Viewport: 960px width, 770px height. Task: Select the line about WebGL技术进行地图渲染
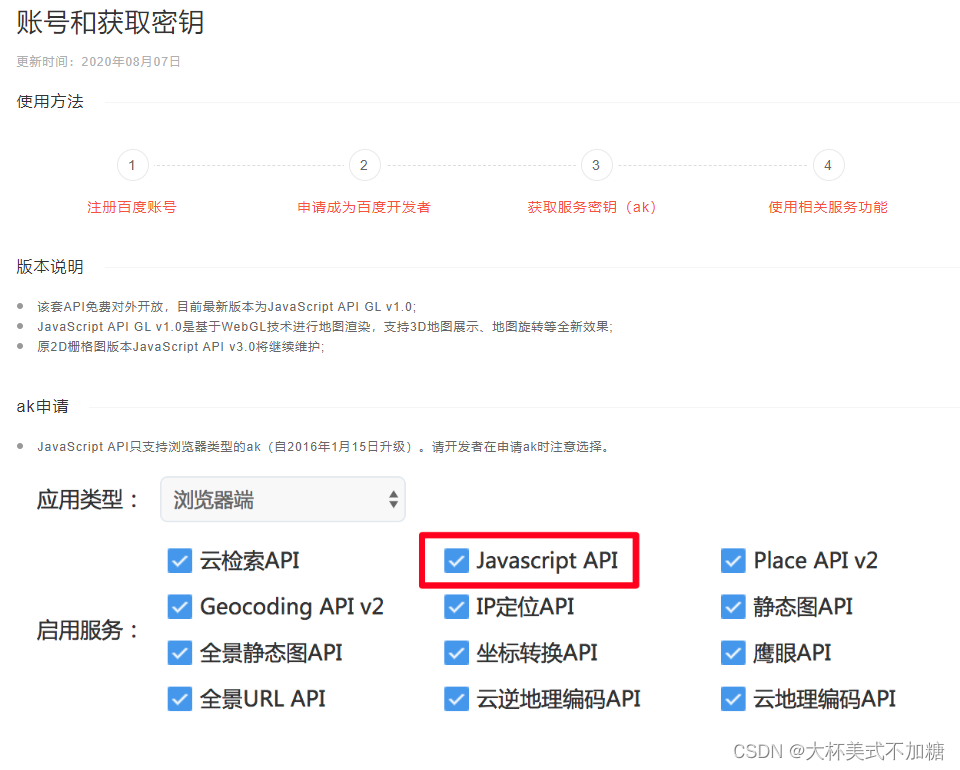tap(324, 327)
